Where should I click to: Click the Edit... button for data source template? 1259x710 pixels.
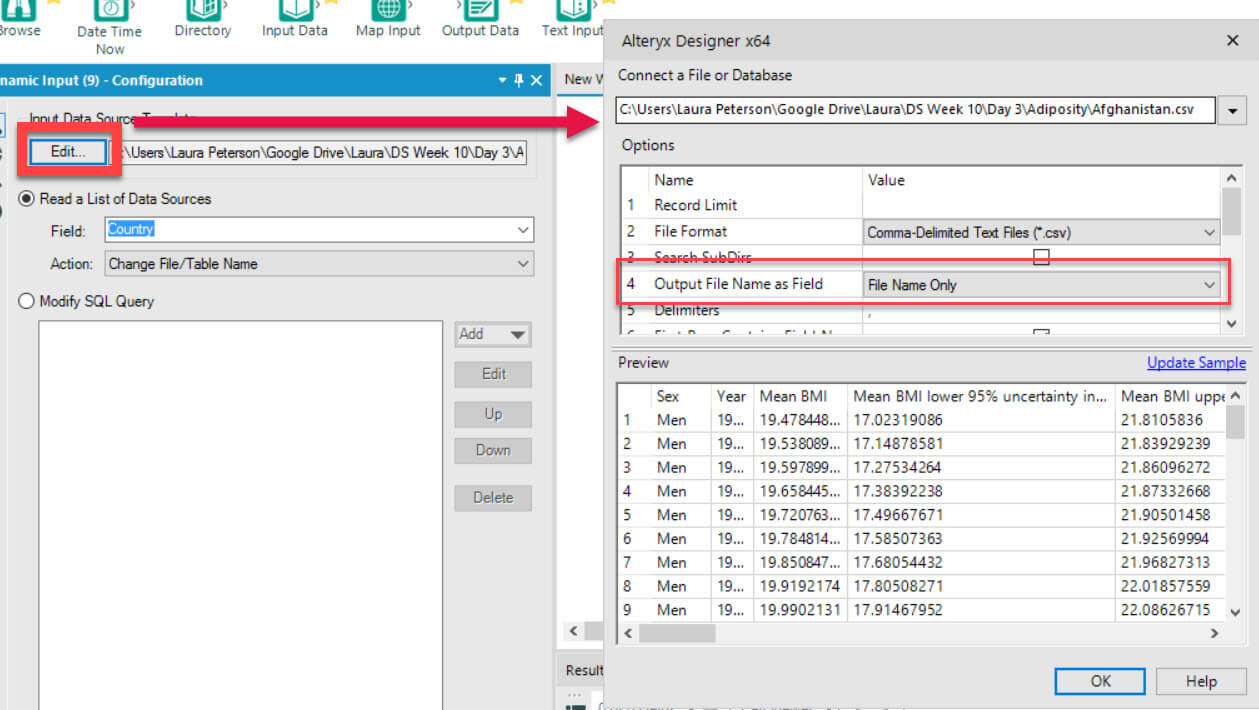point(68,152)
